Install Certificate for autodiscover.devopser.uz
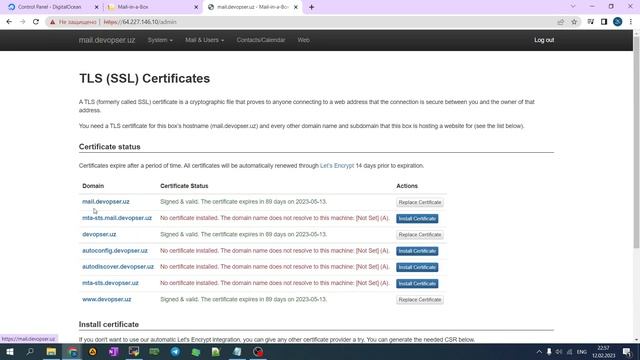640x360 pixels. click(417, 267)
